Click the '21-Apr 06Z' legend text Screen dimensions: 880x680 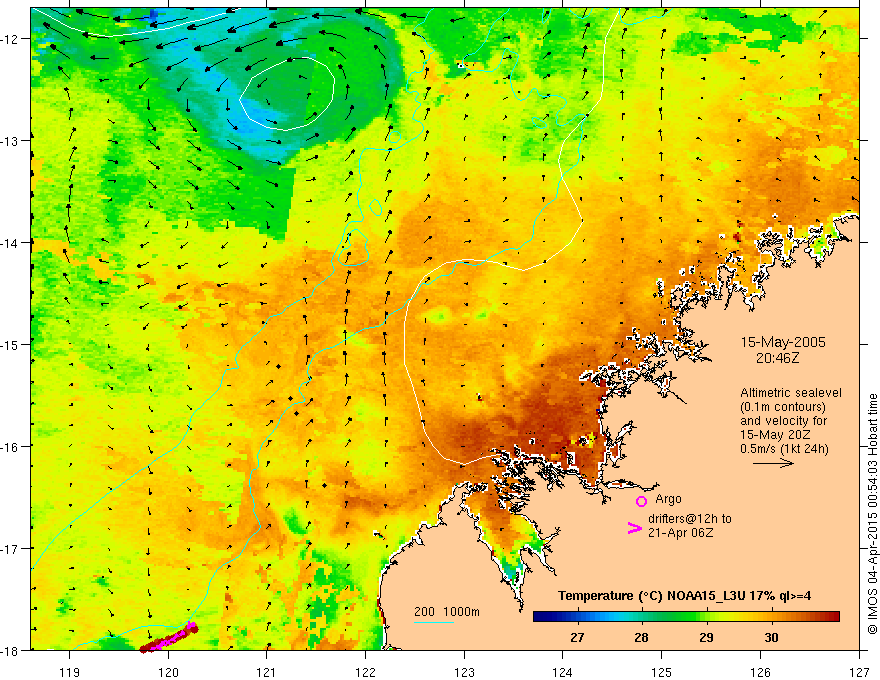click(680, 533)
